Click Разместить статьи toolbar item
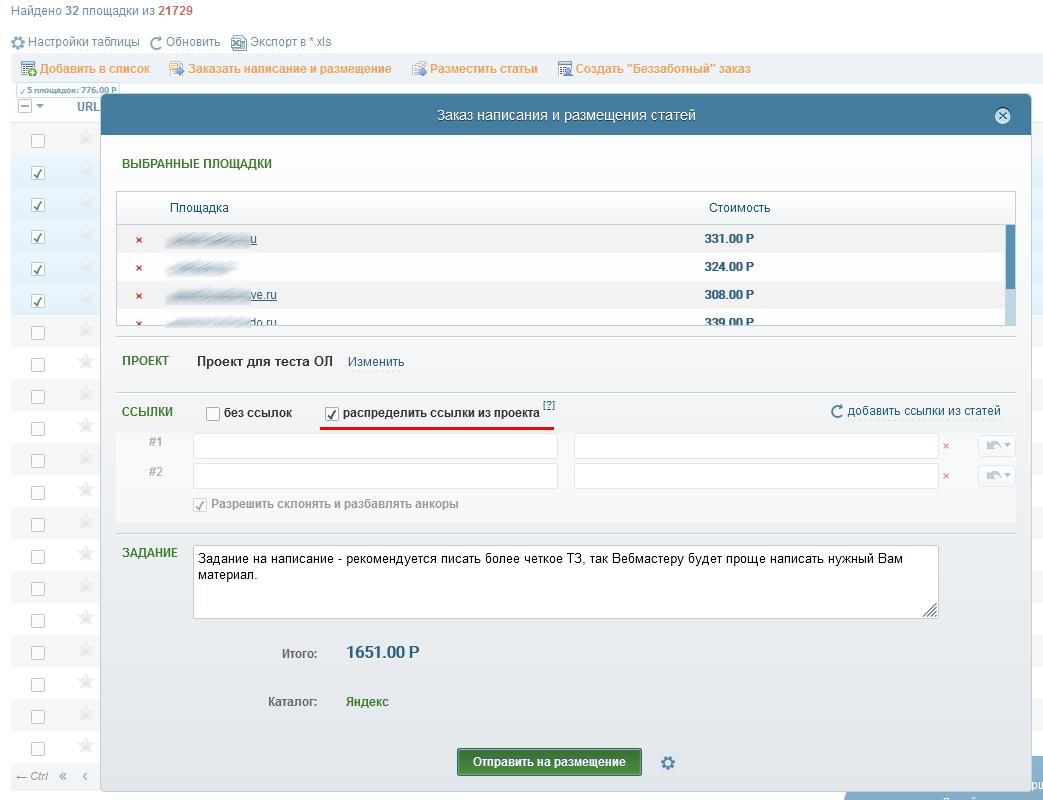The image size is (1043, 800). (475, 68)
